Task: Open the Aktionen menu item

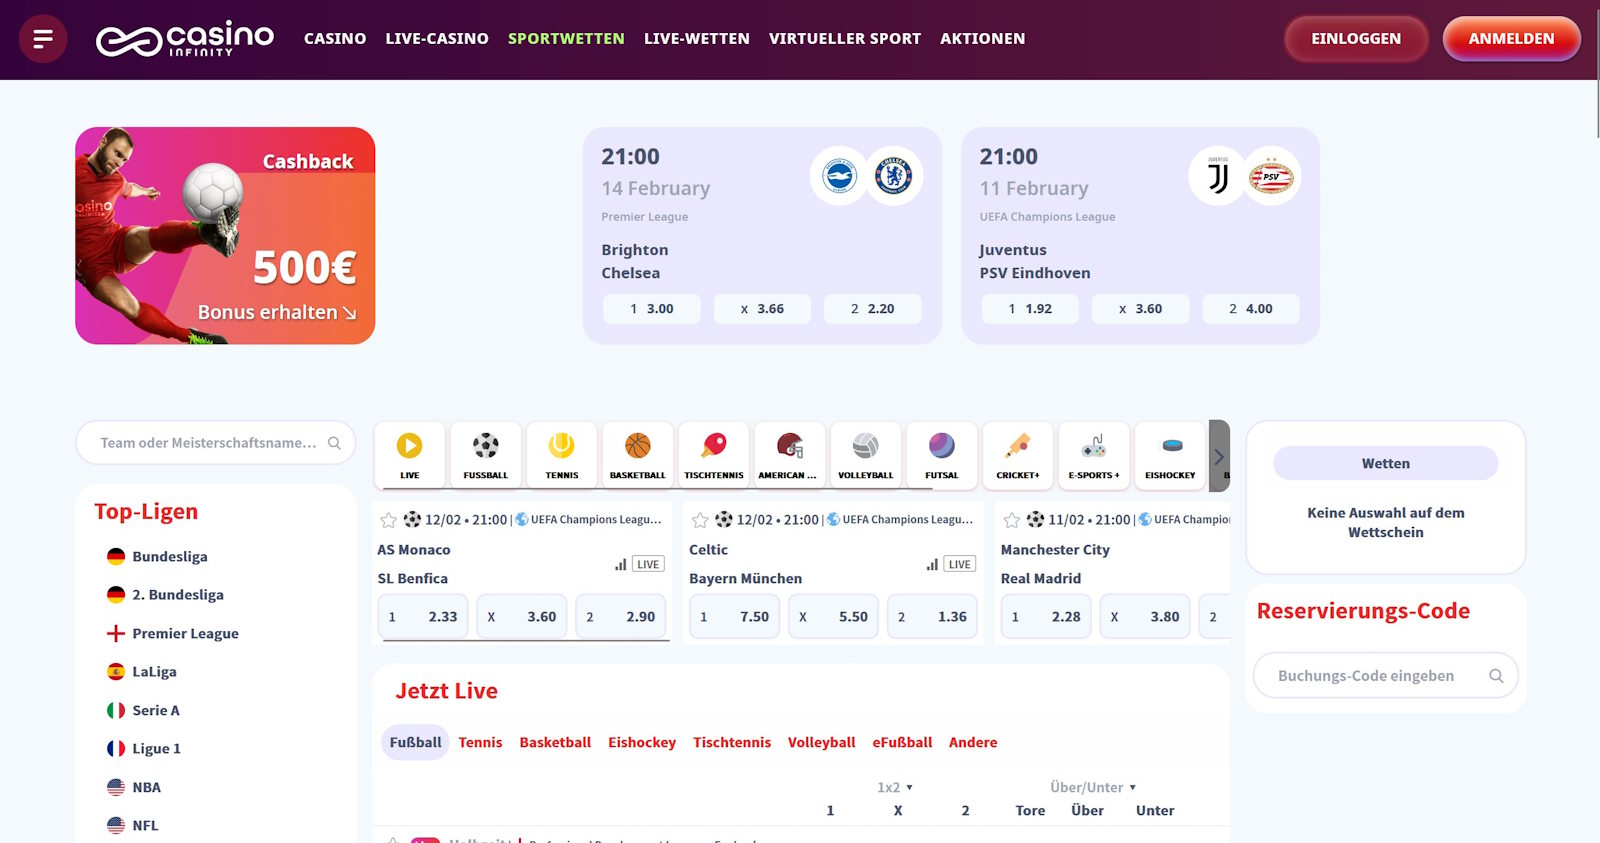Action: click(x=983, y=39)
